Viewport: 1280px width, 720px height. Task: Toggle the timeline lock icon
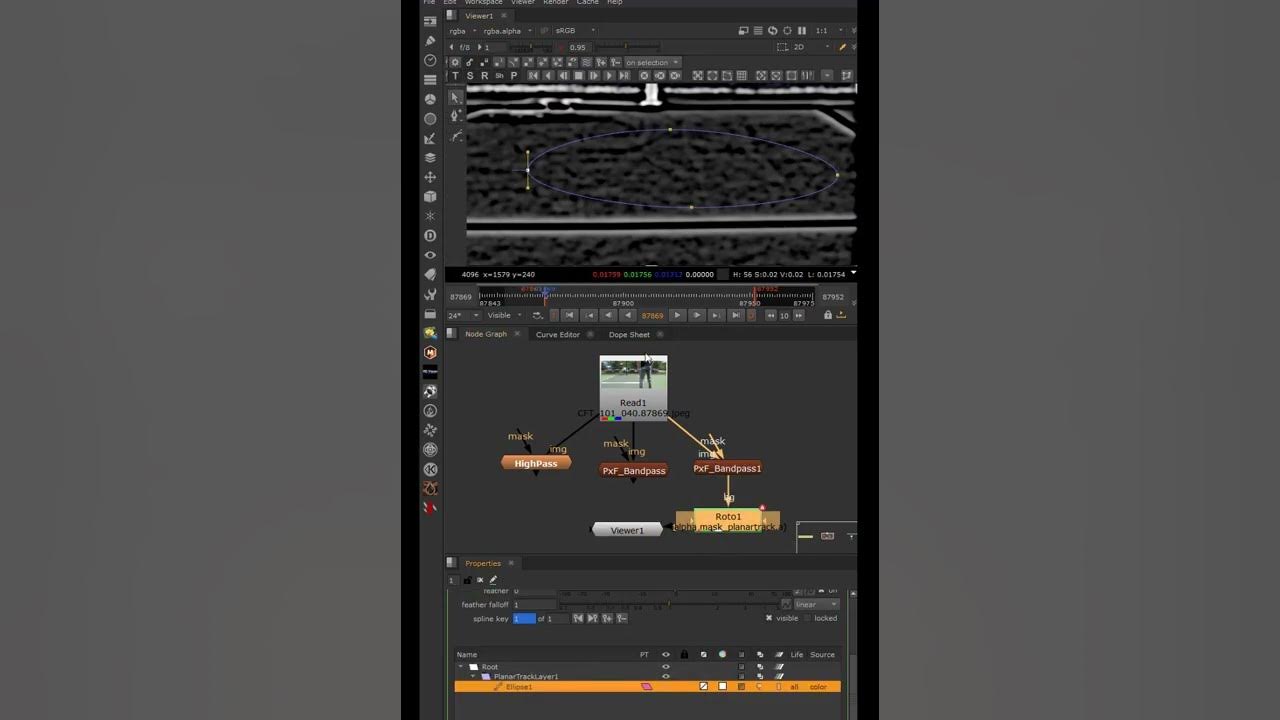click(x=828, y=315)
